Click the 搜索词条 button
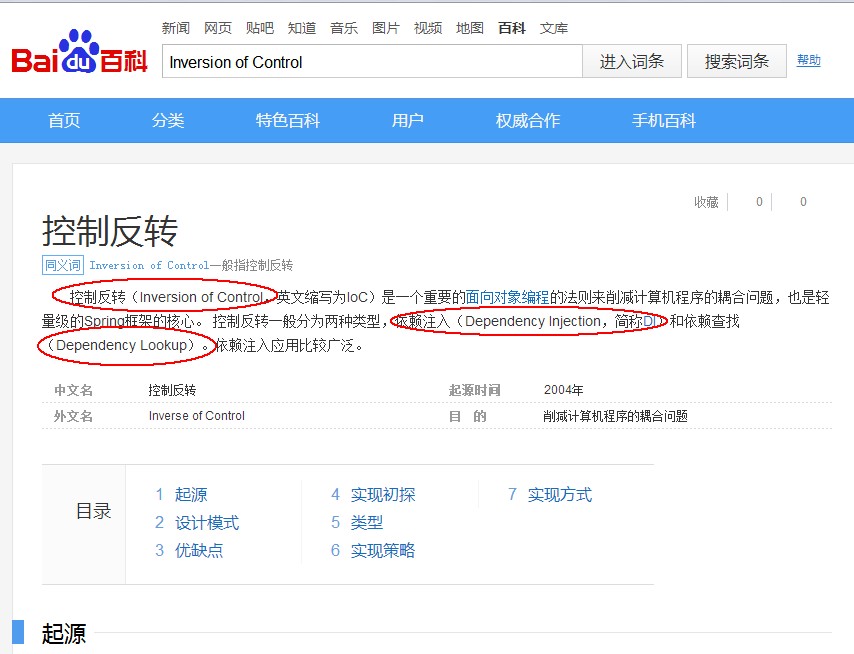 click(x=736, y=62)
